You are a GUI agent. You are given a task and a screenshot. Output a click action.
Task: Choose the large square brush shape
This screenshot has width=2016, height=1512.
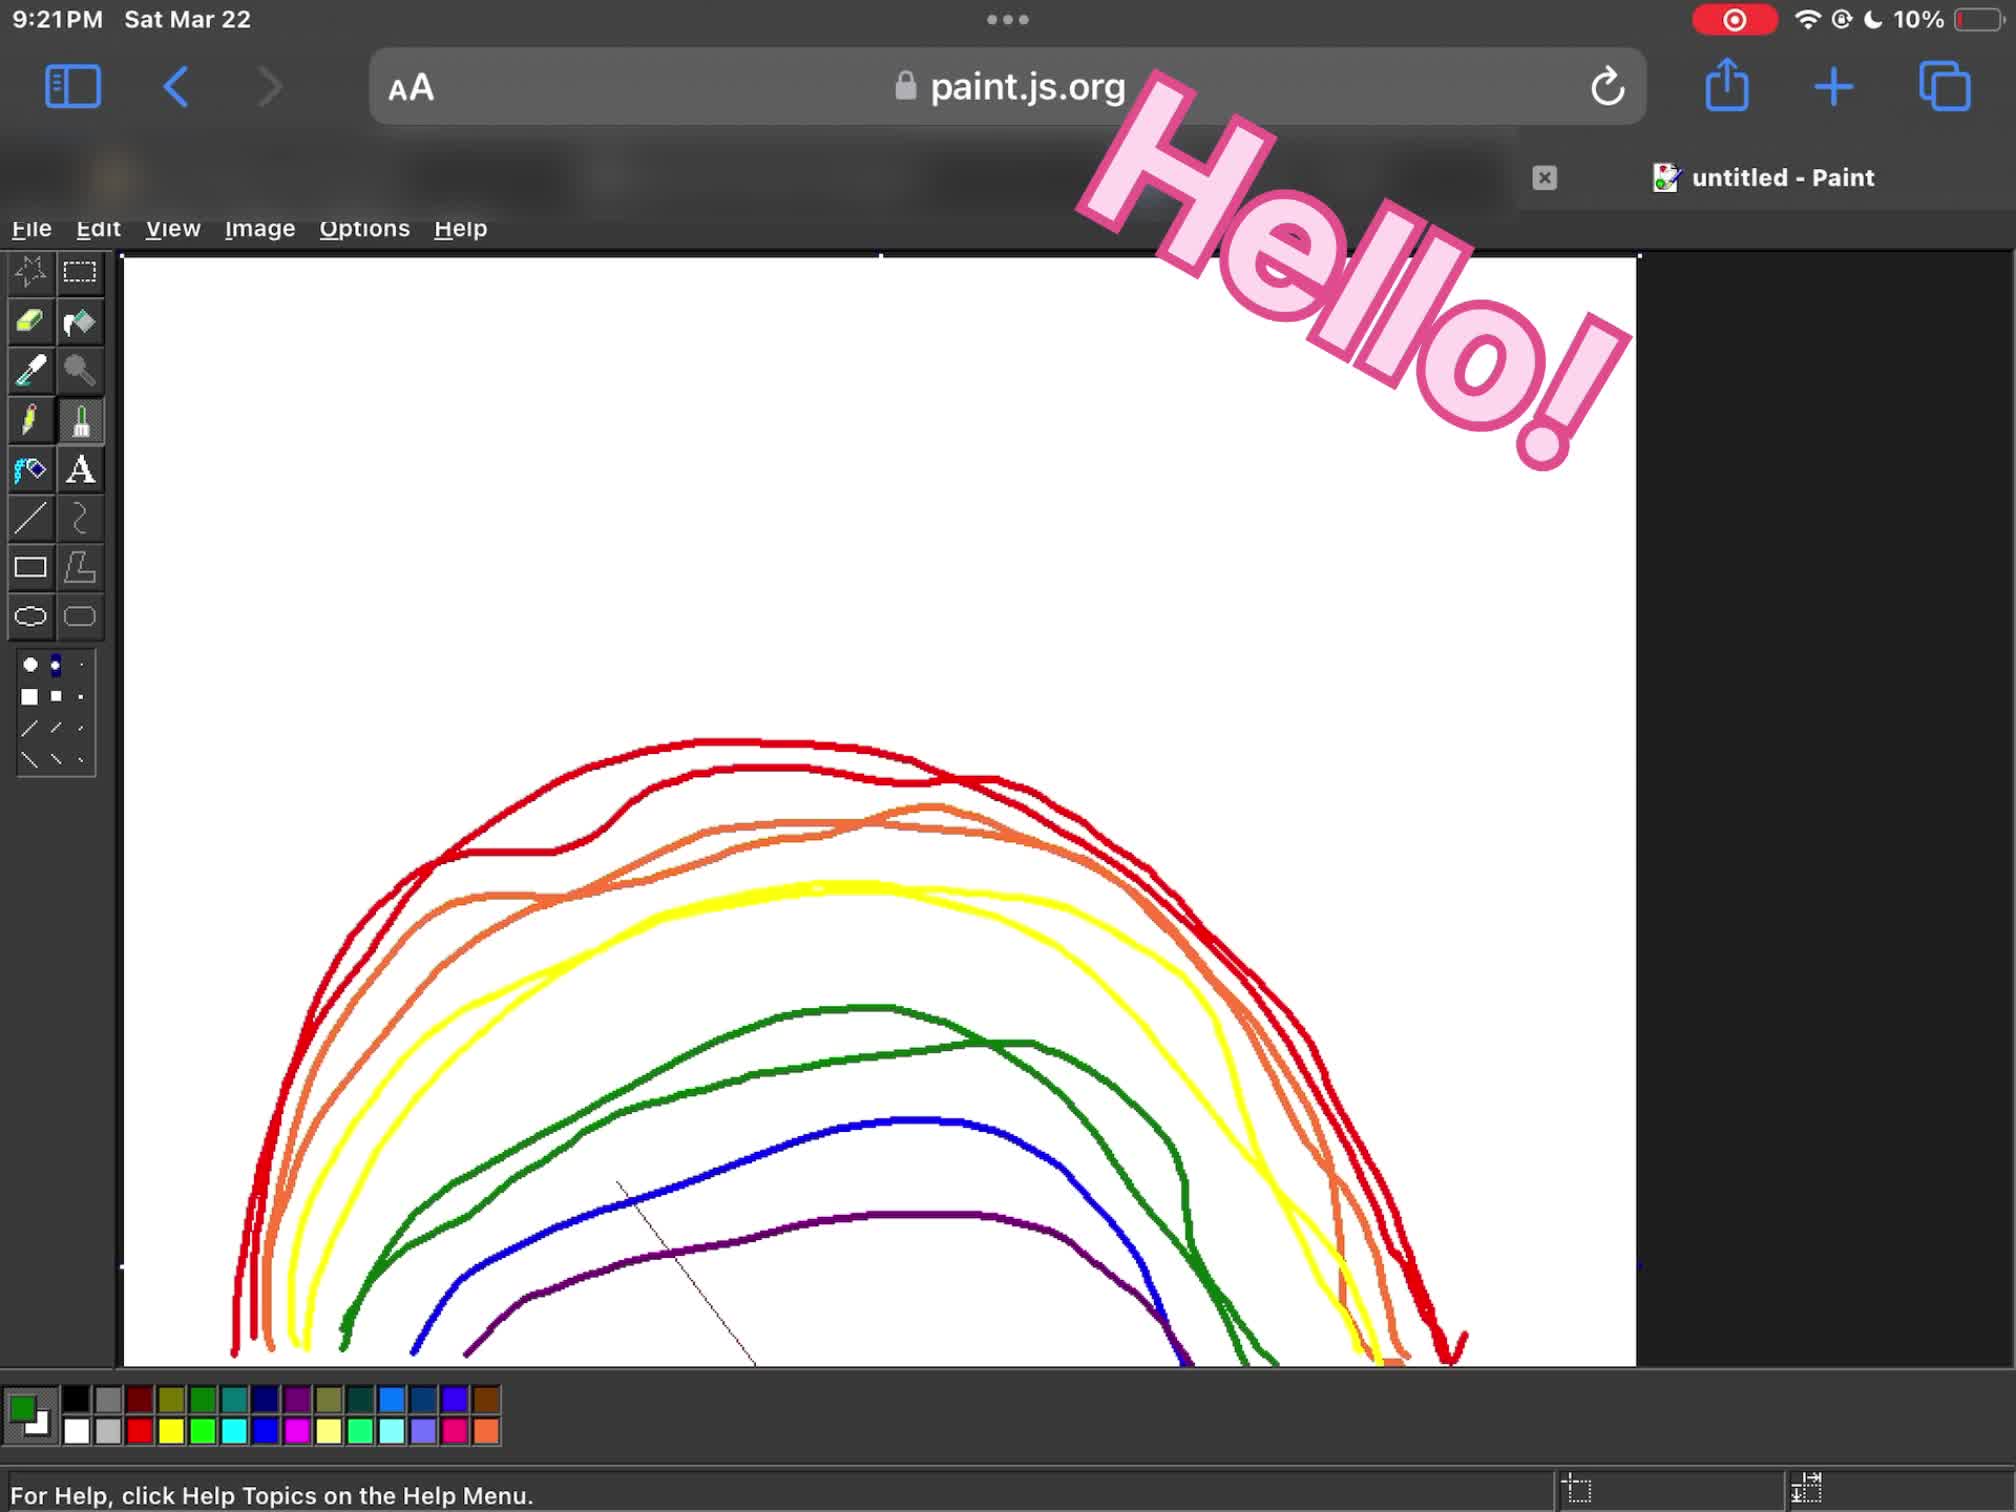[30, 697]
